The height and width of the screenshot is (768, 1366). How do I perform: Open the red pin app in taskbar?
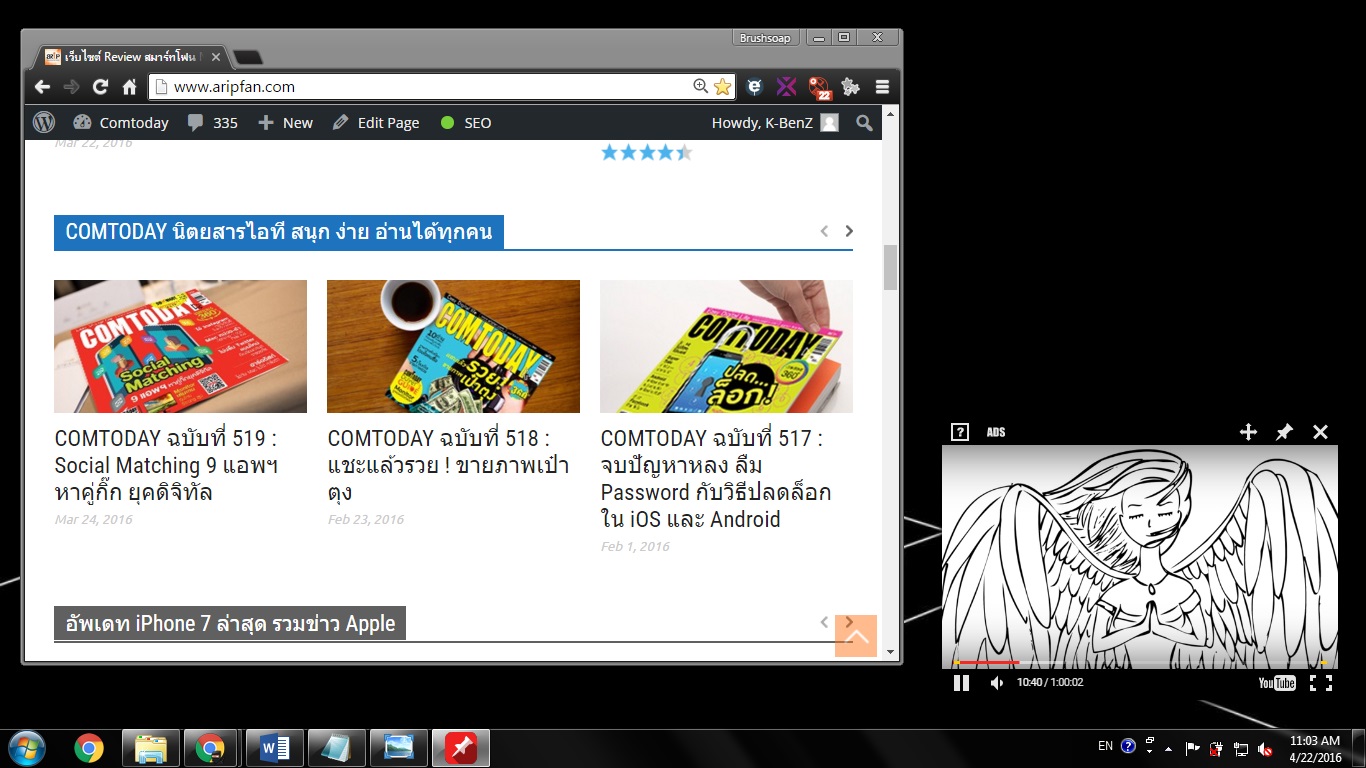pos(460,748)
